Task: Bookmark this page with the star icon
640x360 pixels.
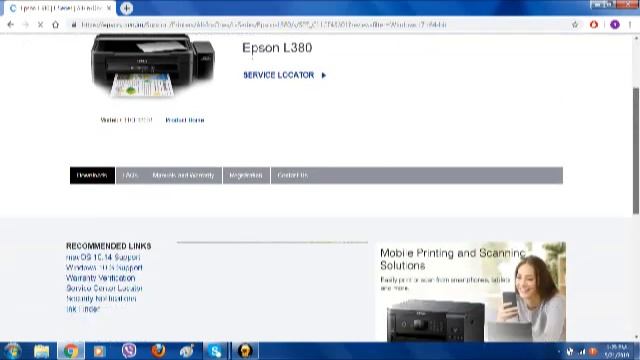Action: (x=575, y=25)
